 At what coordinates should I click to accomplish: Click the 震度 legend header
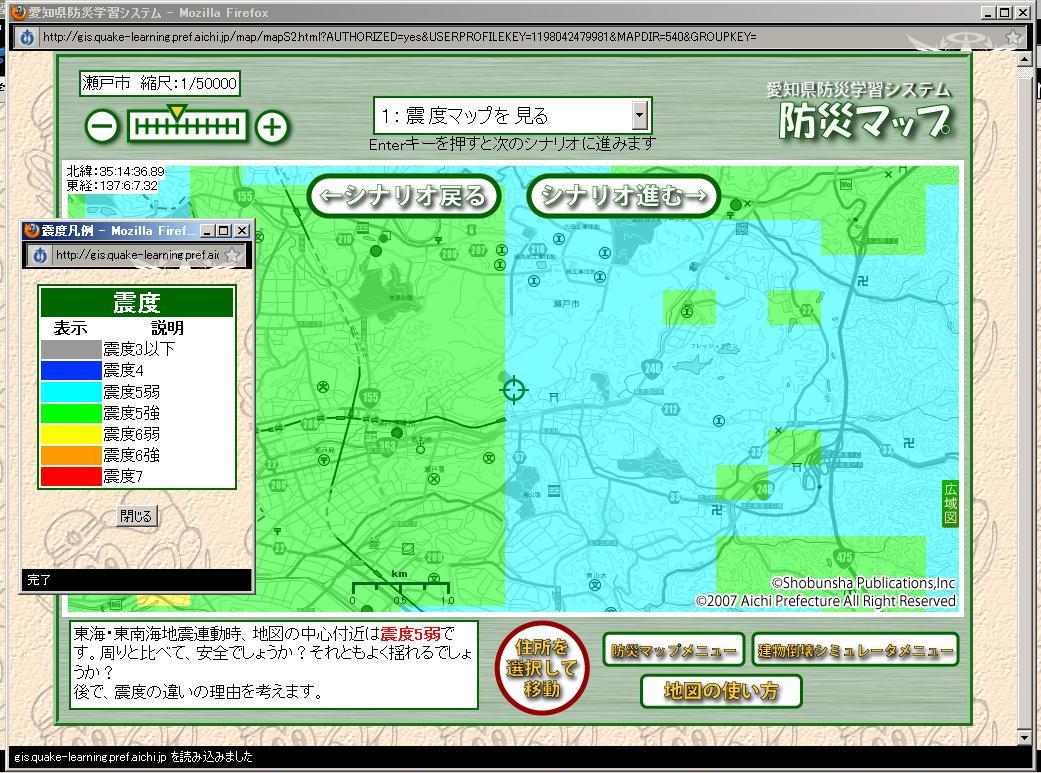tap(137, 303)
